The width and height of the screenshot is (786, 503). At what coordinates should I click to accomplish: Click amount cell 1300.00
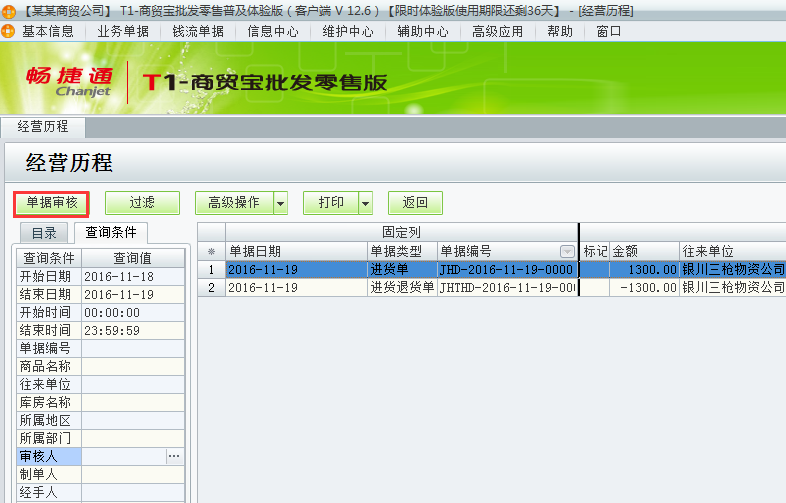coord(644,270)
